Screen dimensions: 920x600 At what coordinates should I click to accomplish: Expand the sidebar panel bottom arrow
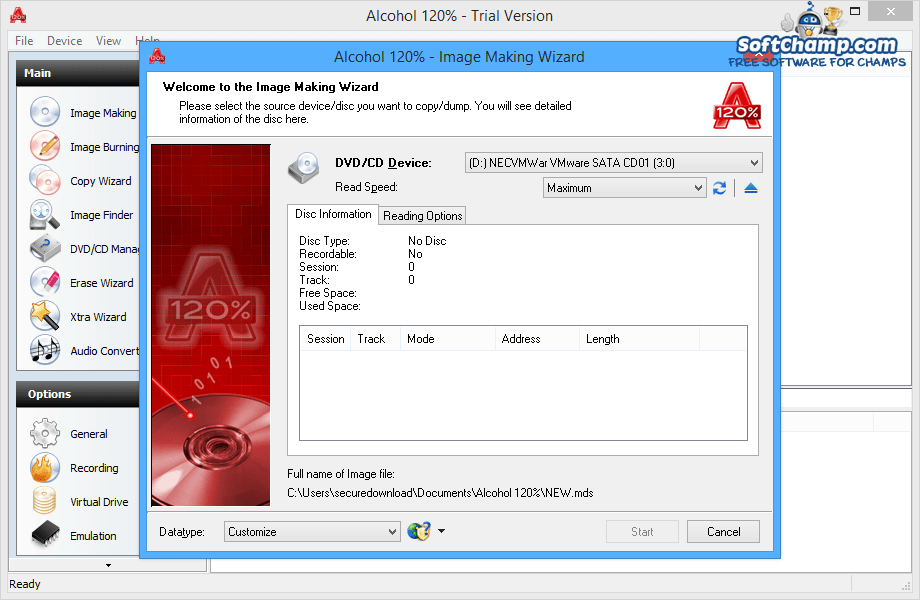click(108, 565)
